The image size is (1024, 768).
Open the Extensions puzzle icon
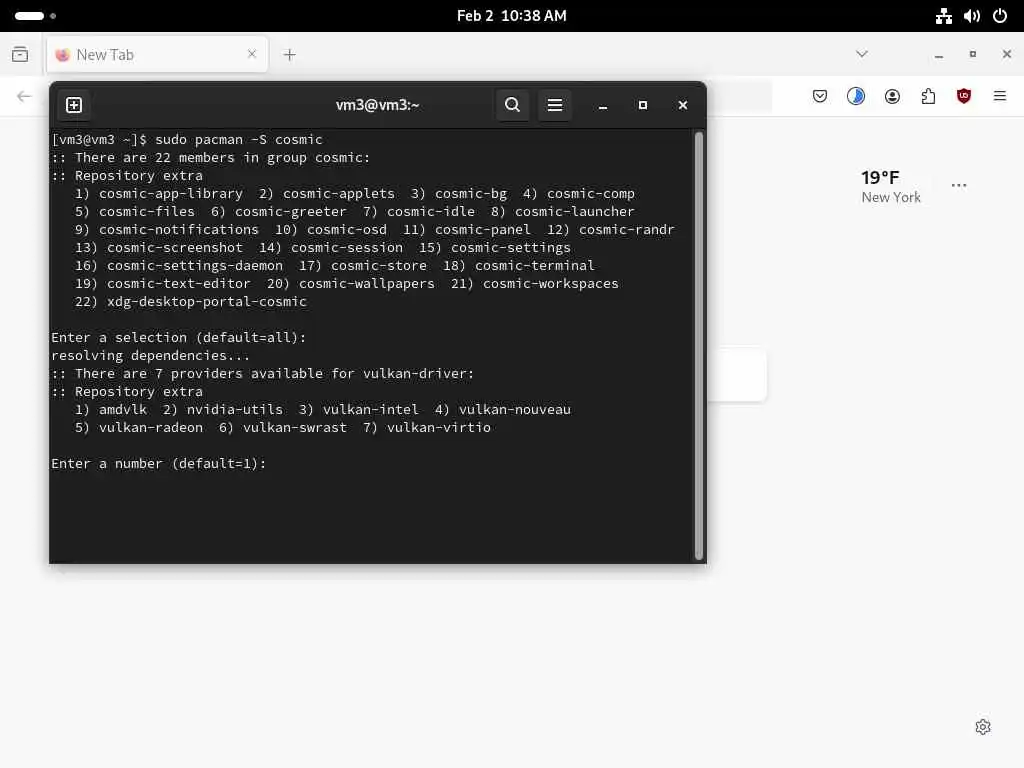click(x=928, y=97)
